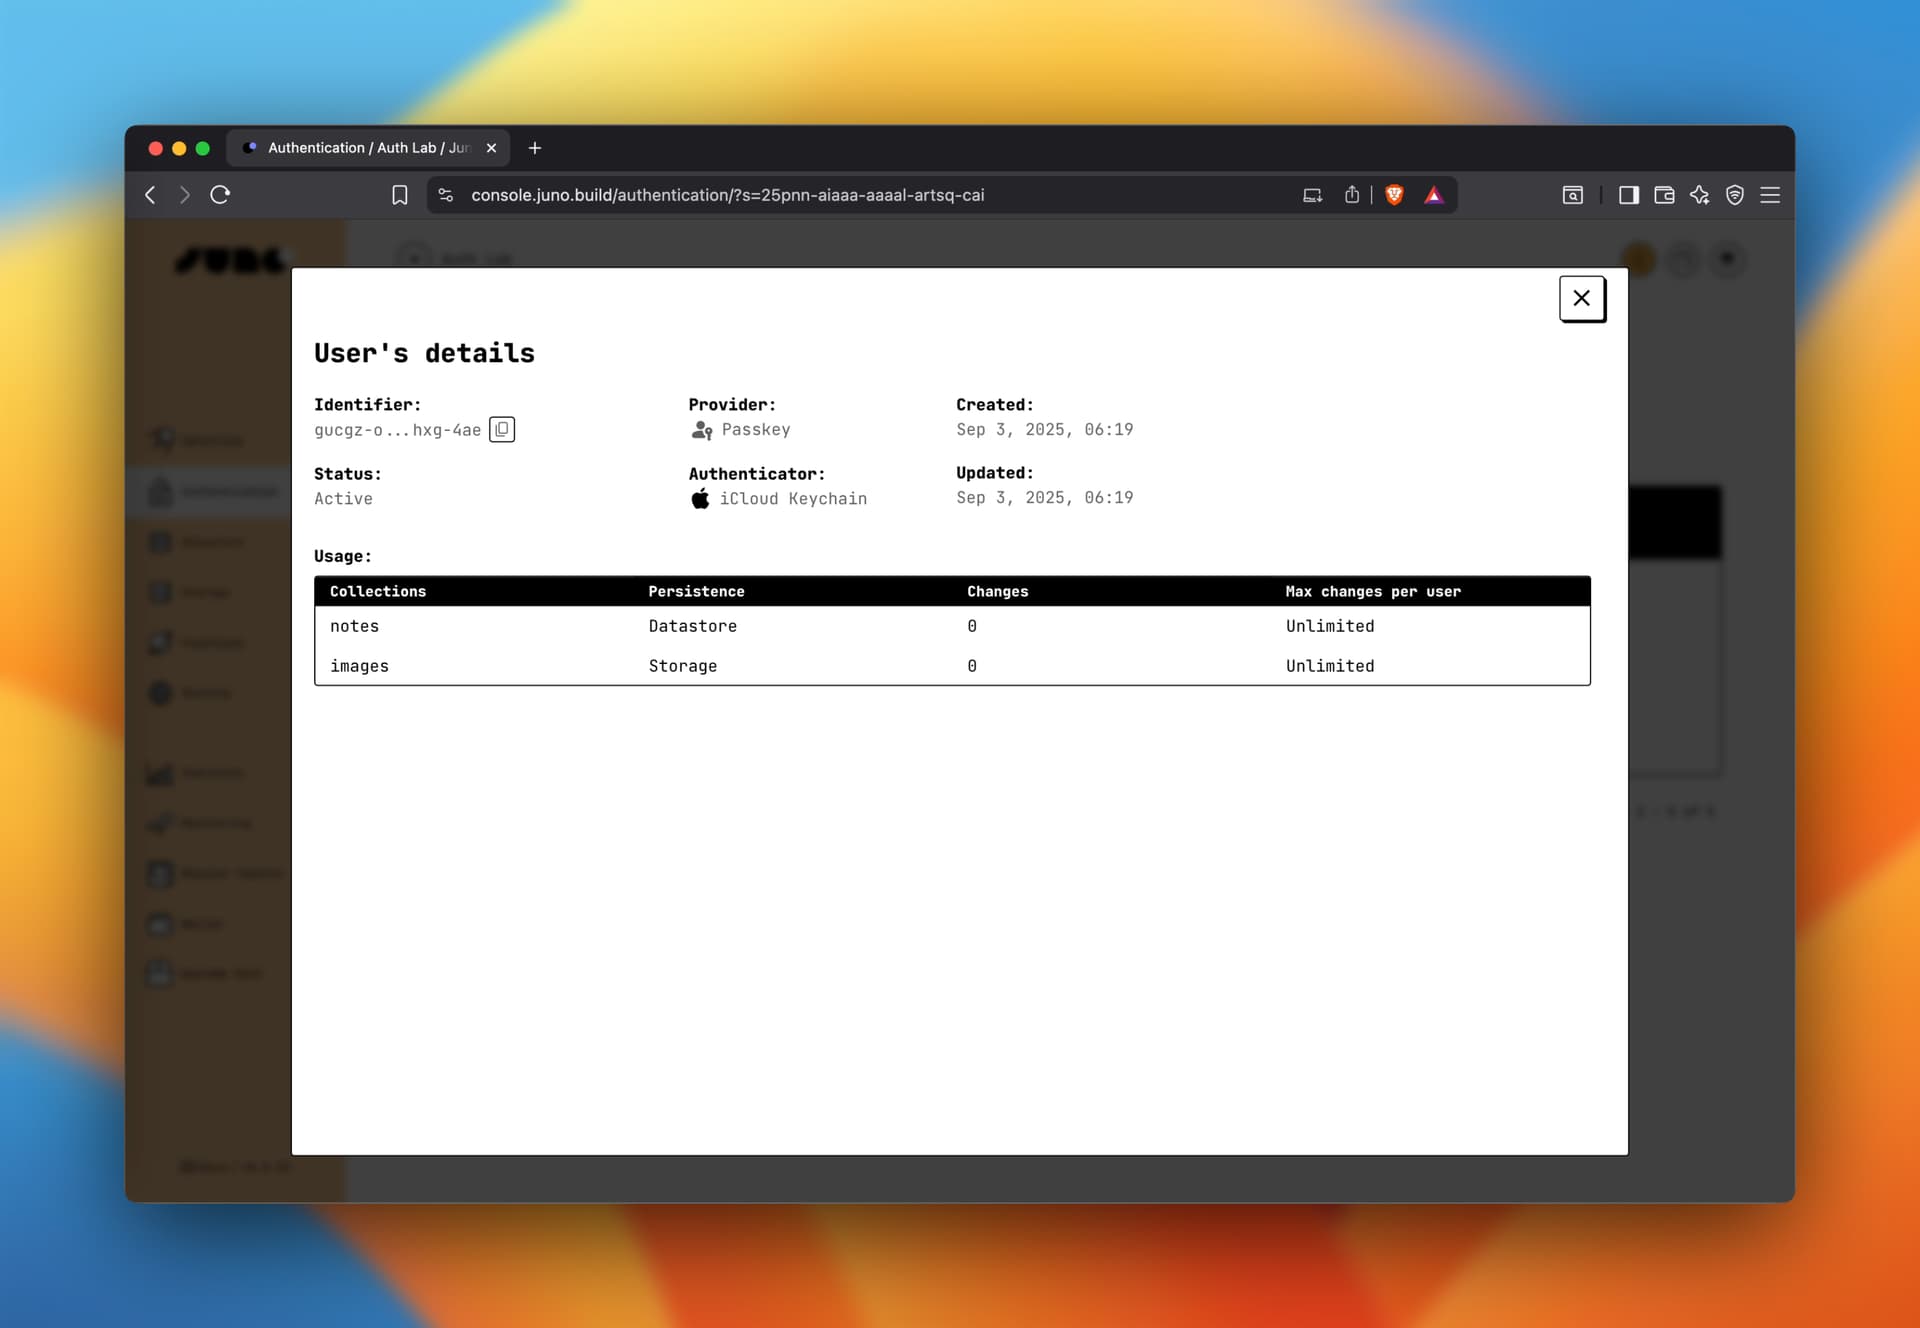Open the Brave Wallet icon
The height and width of the screenshot is (1328, 1920).
[x=1664, y=195]
